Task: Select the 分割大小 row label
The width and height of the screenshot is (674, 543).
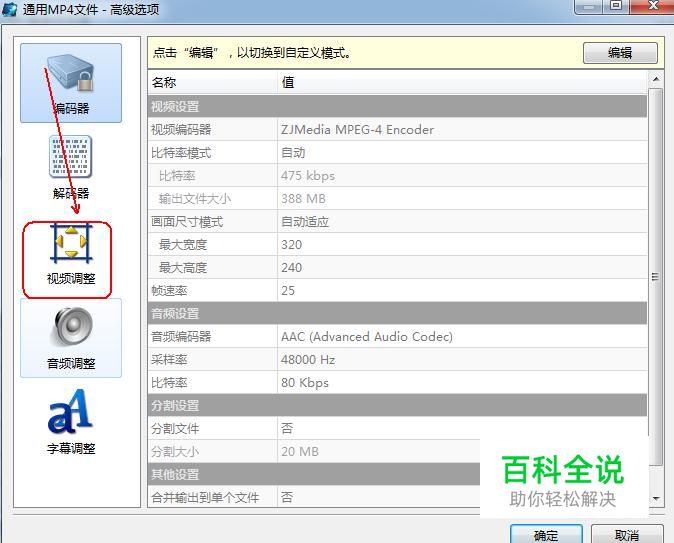Action: (175, 451)
